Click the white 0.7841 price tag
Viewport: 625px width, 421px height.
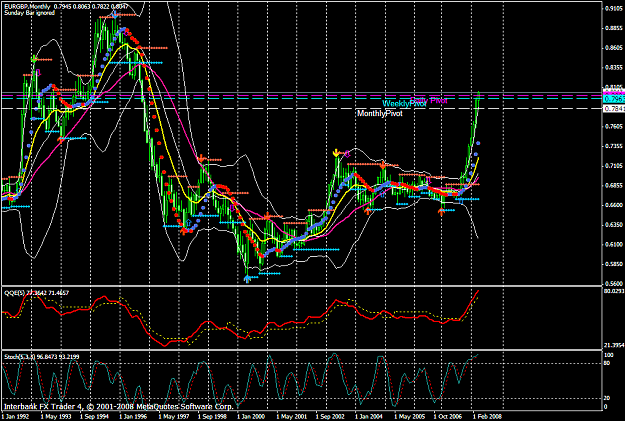[x=614, y=108]
